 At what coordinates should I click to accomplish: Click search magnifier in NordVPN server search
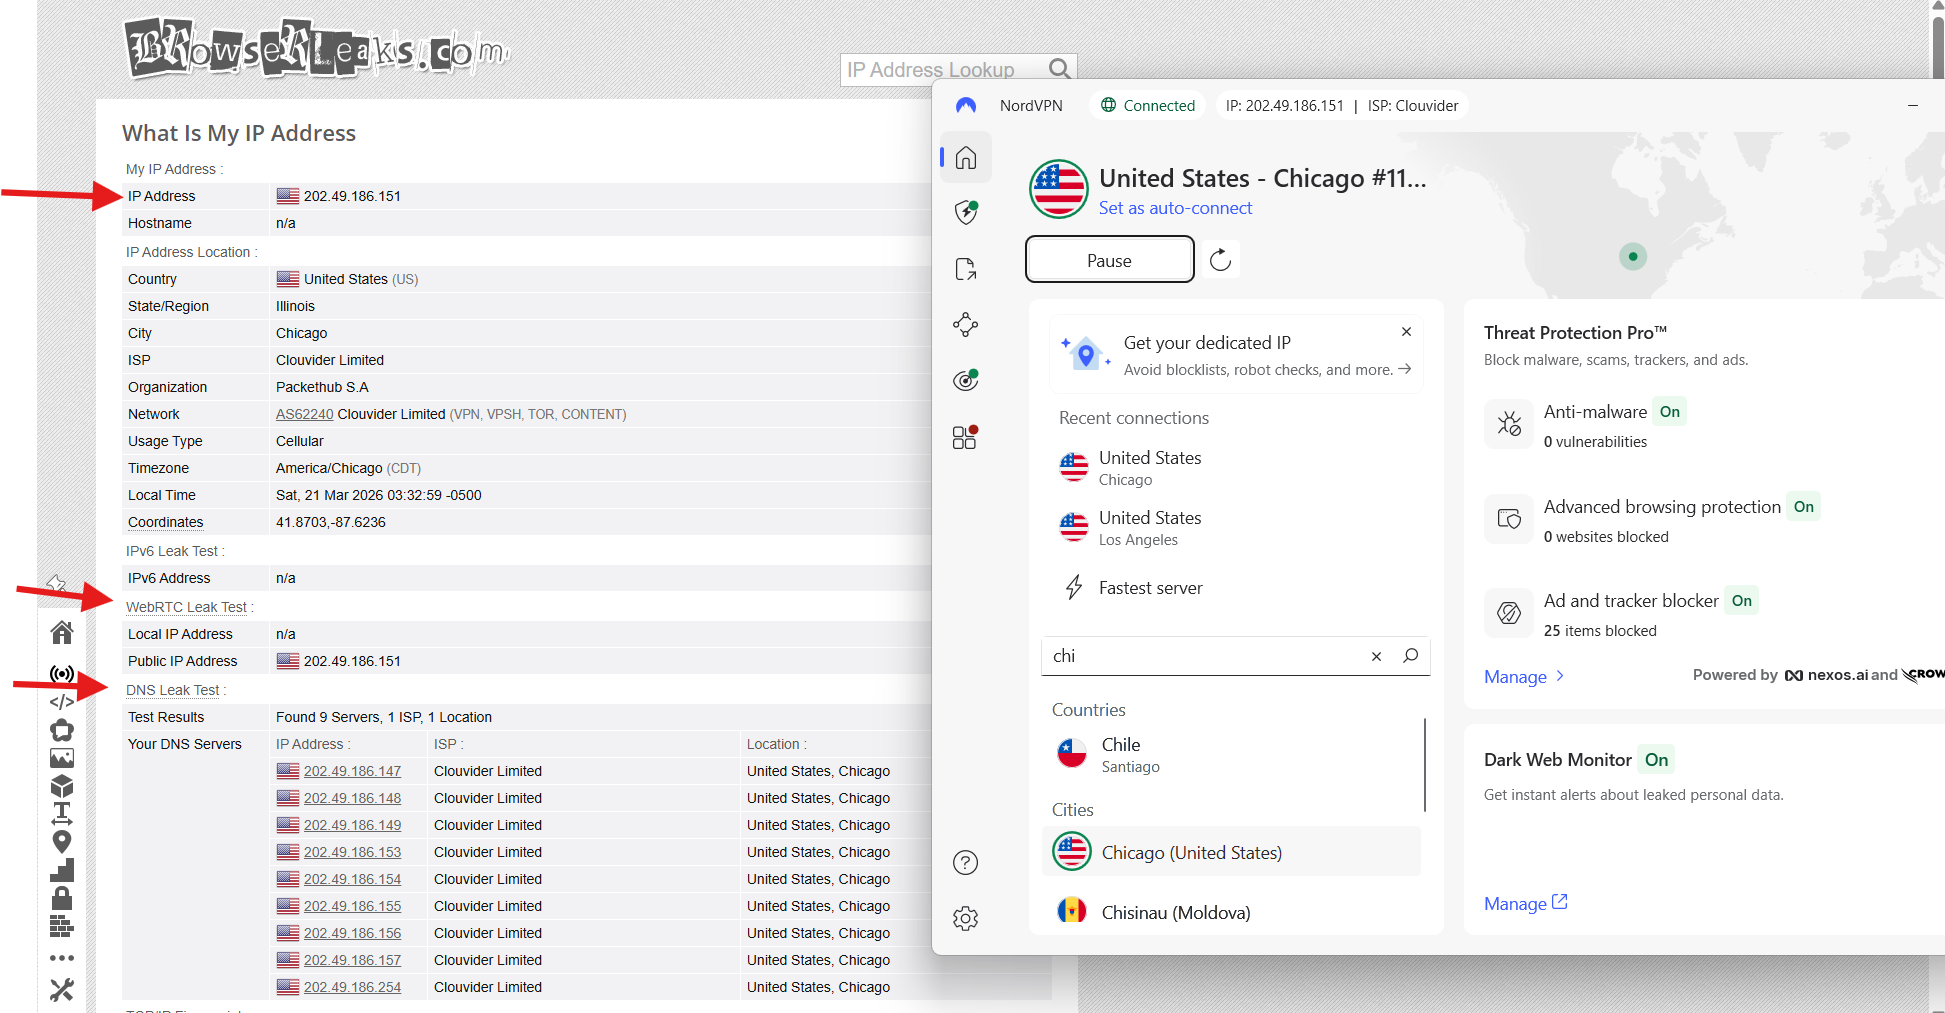1411,655
